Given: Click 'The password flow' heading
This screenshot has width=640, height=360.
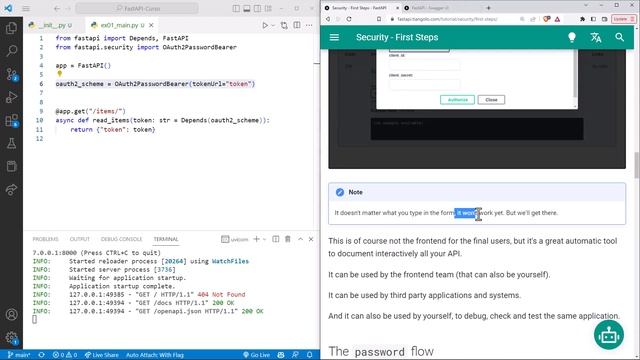Looking at the screenshot, I should coord(381,351).
